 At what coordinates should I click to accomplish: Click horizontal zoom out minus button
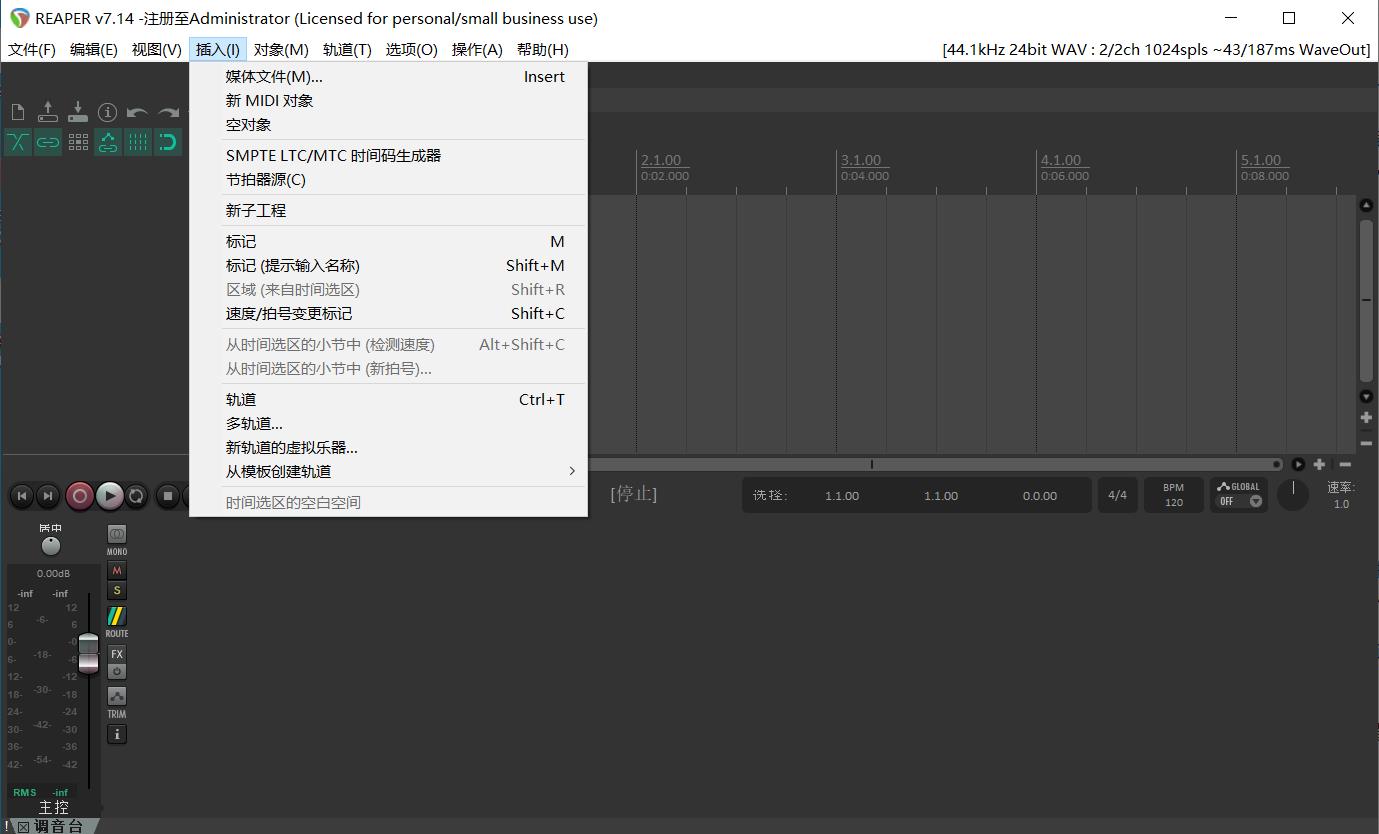pyautogui.click(x=1345, y=464)
